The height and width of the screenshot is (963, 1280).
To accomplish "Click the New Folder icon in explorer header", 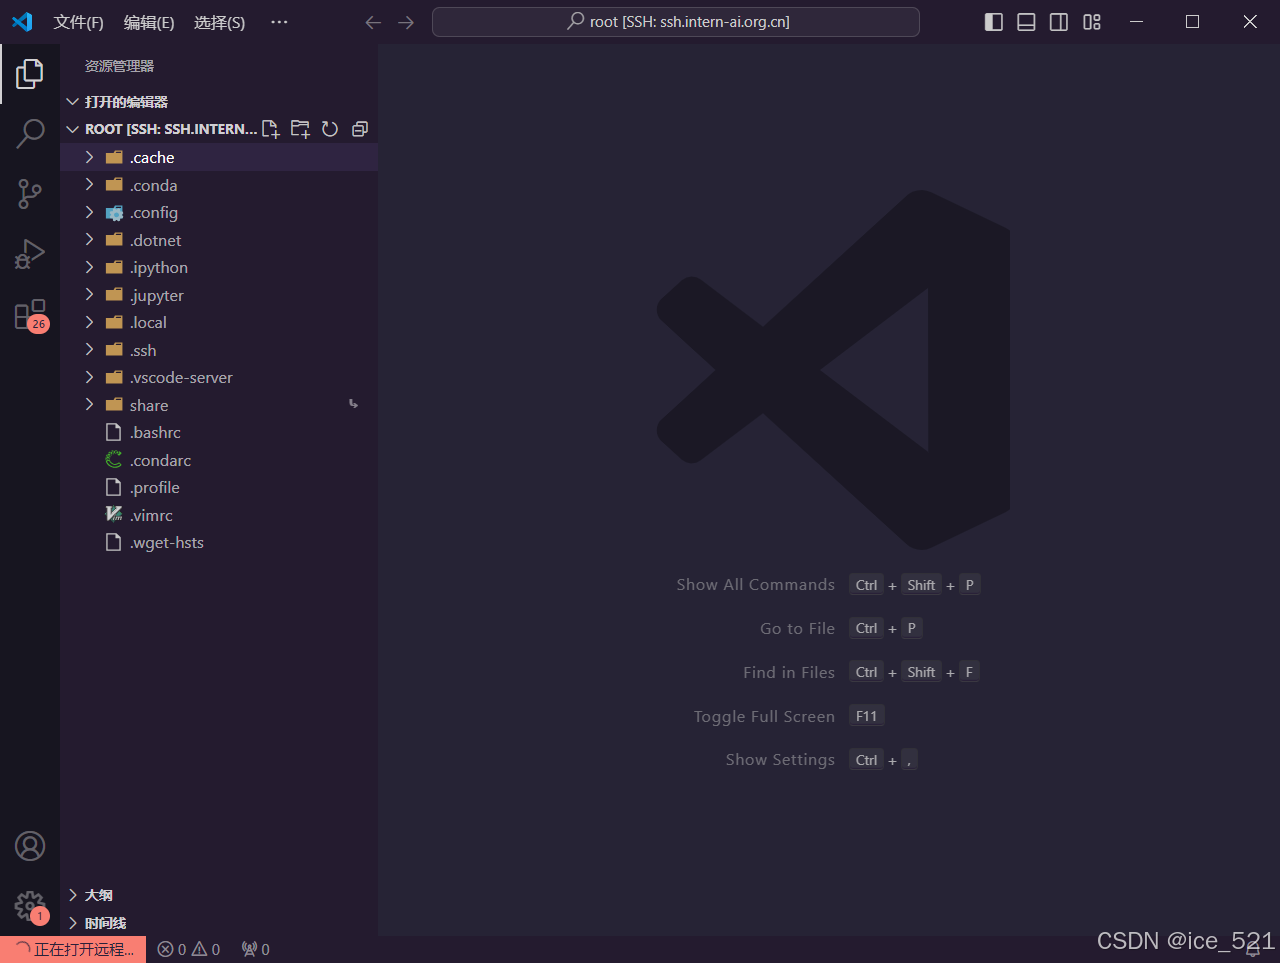I will tap(300, 129).
